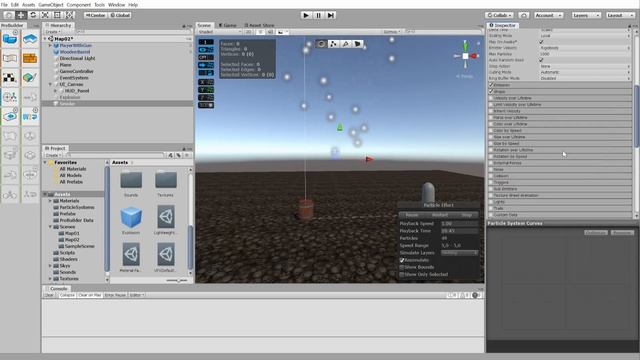Toggle the Emission module checkbox

tap(491, 85)
